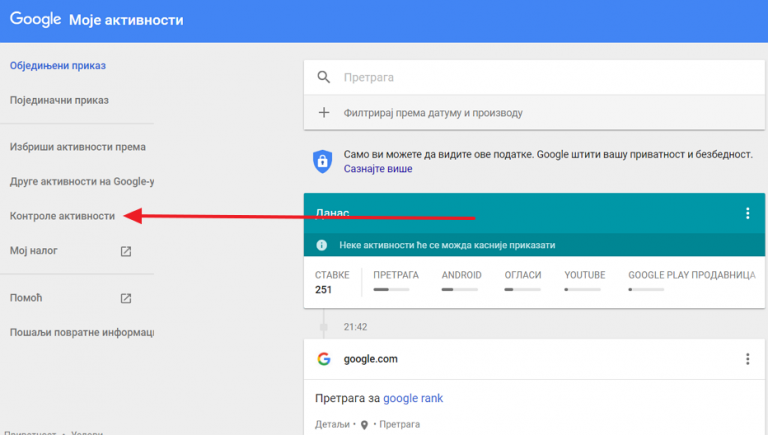
Task: Open Контроле активности in the sidebar
Action: pos(62,216)
